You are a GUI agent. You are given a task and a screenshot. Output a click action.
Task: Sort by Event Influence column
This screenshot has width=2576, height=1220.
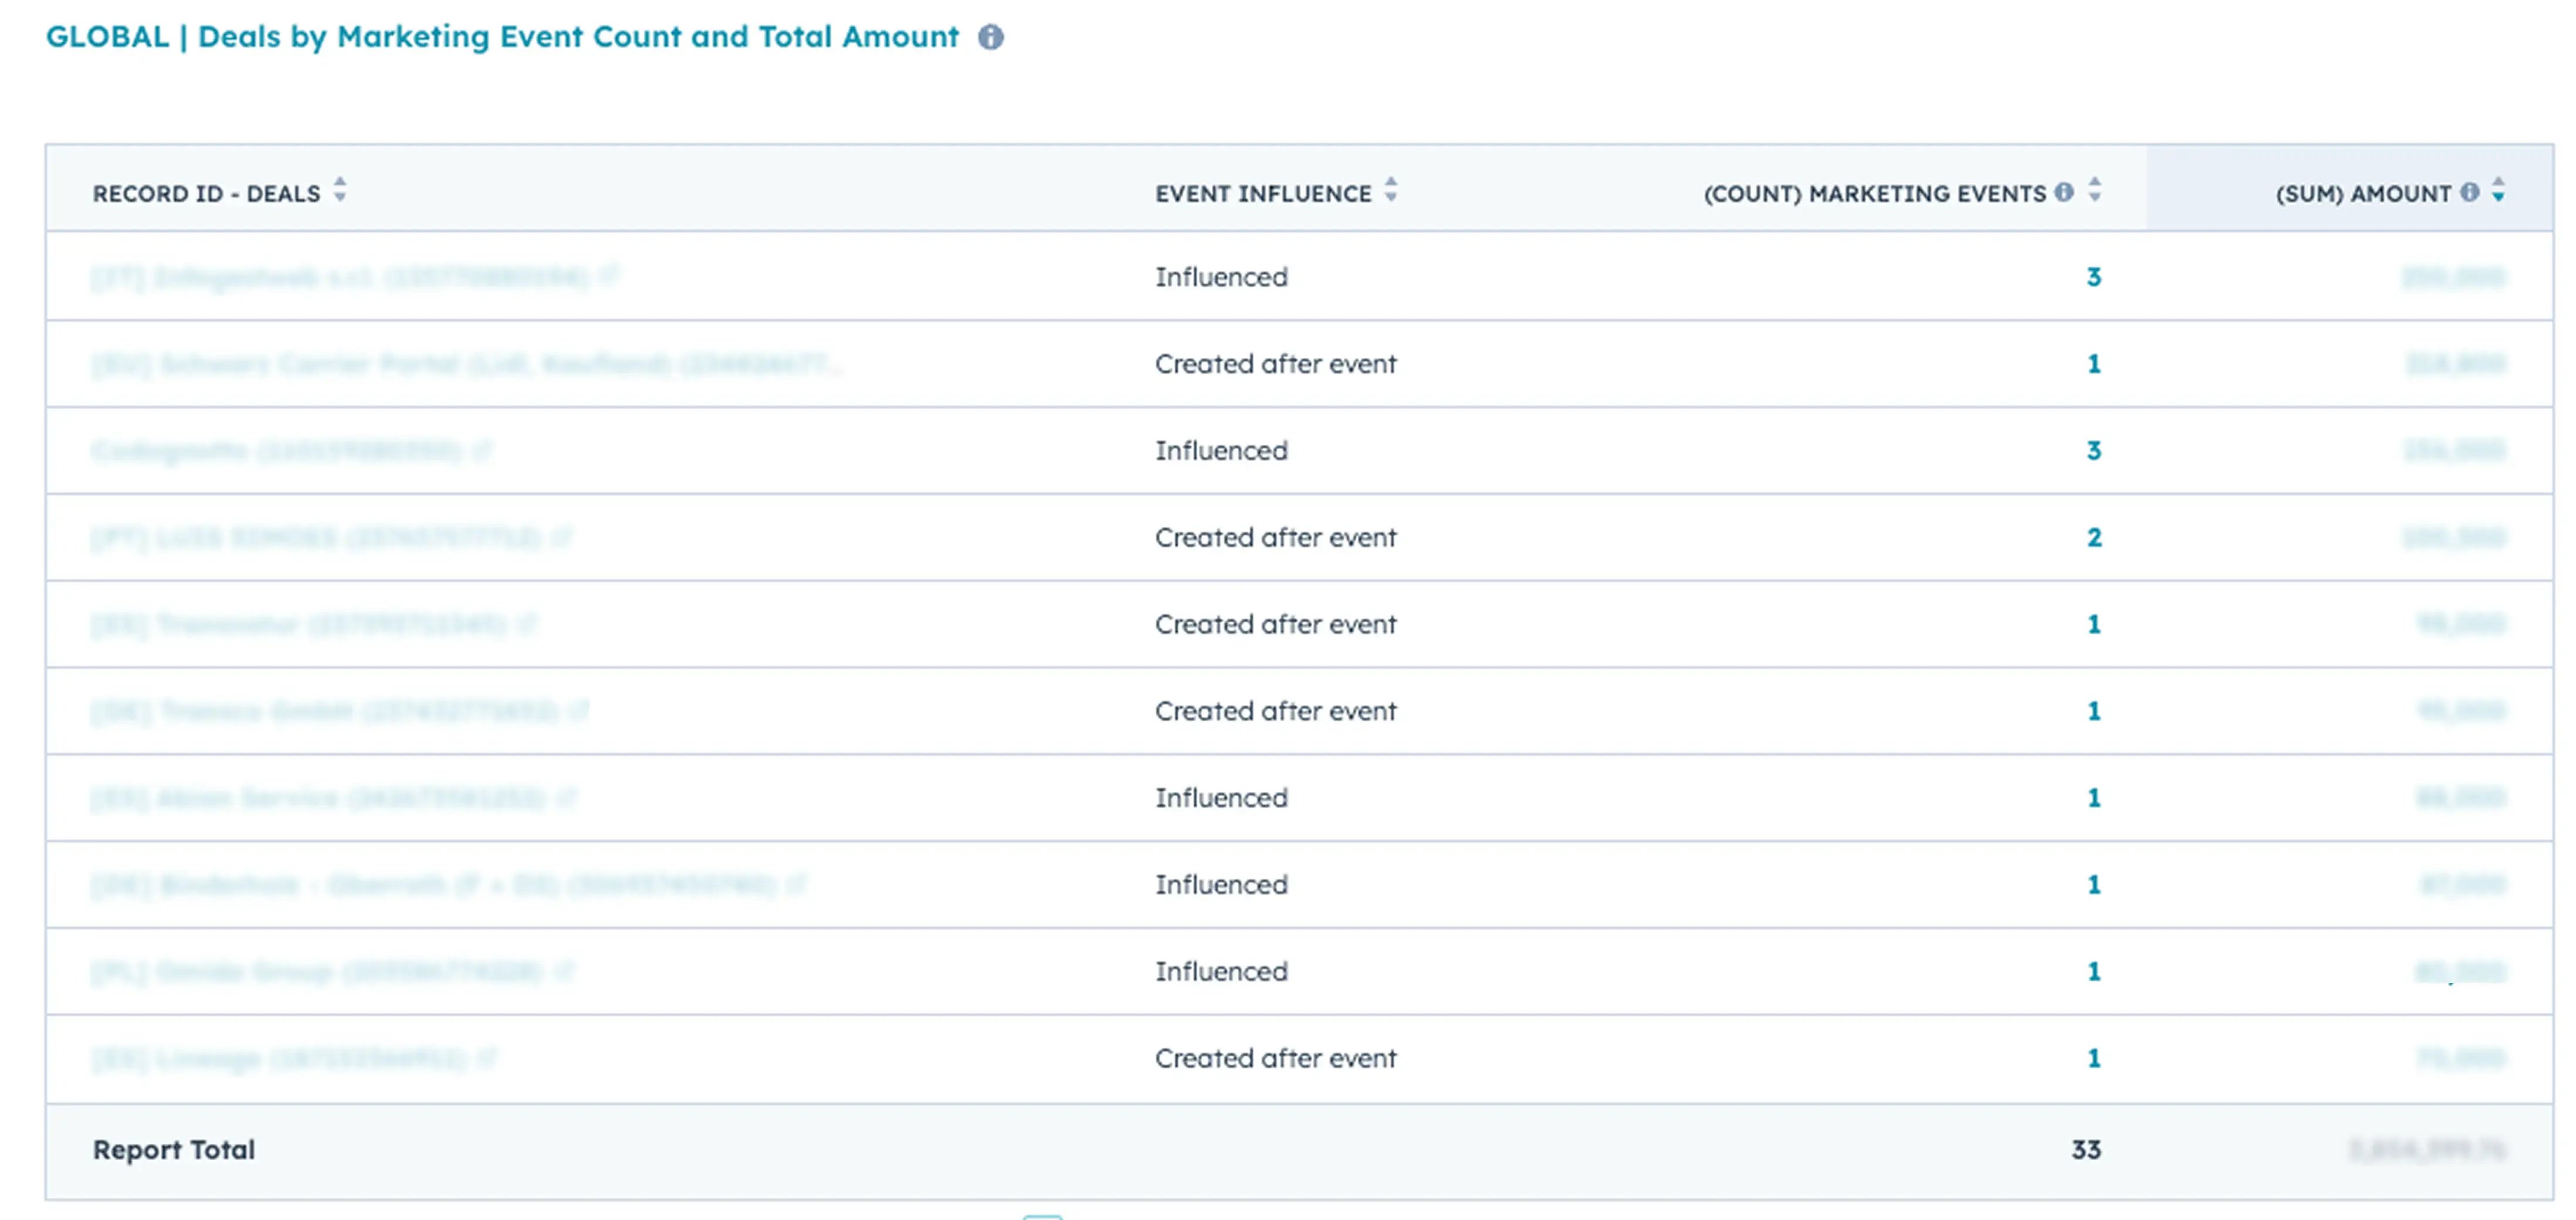point(1390,190)
